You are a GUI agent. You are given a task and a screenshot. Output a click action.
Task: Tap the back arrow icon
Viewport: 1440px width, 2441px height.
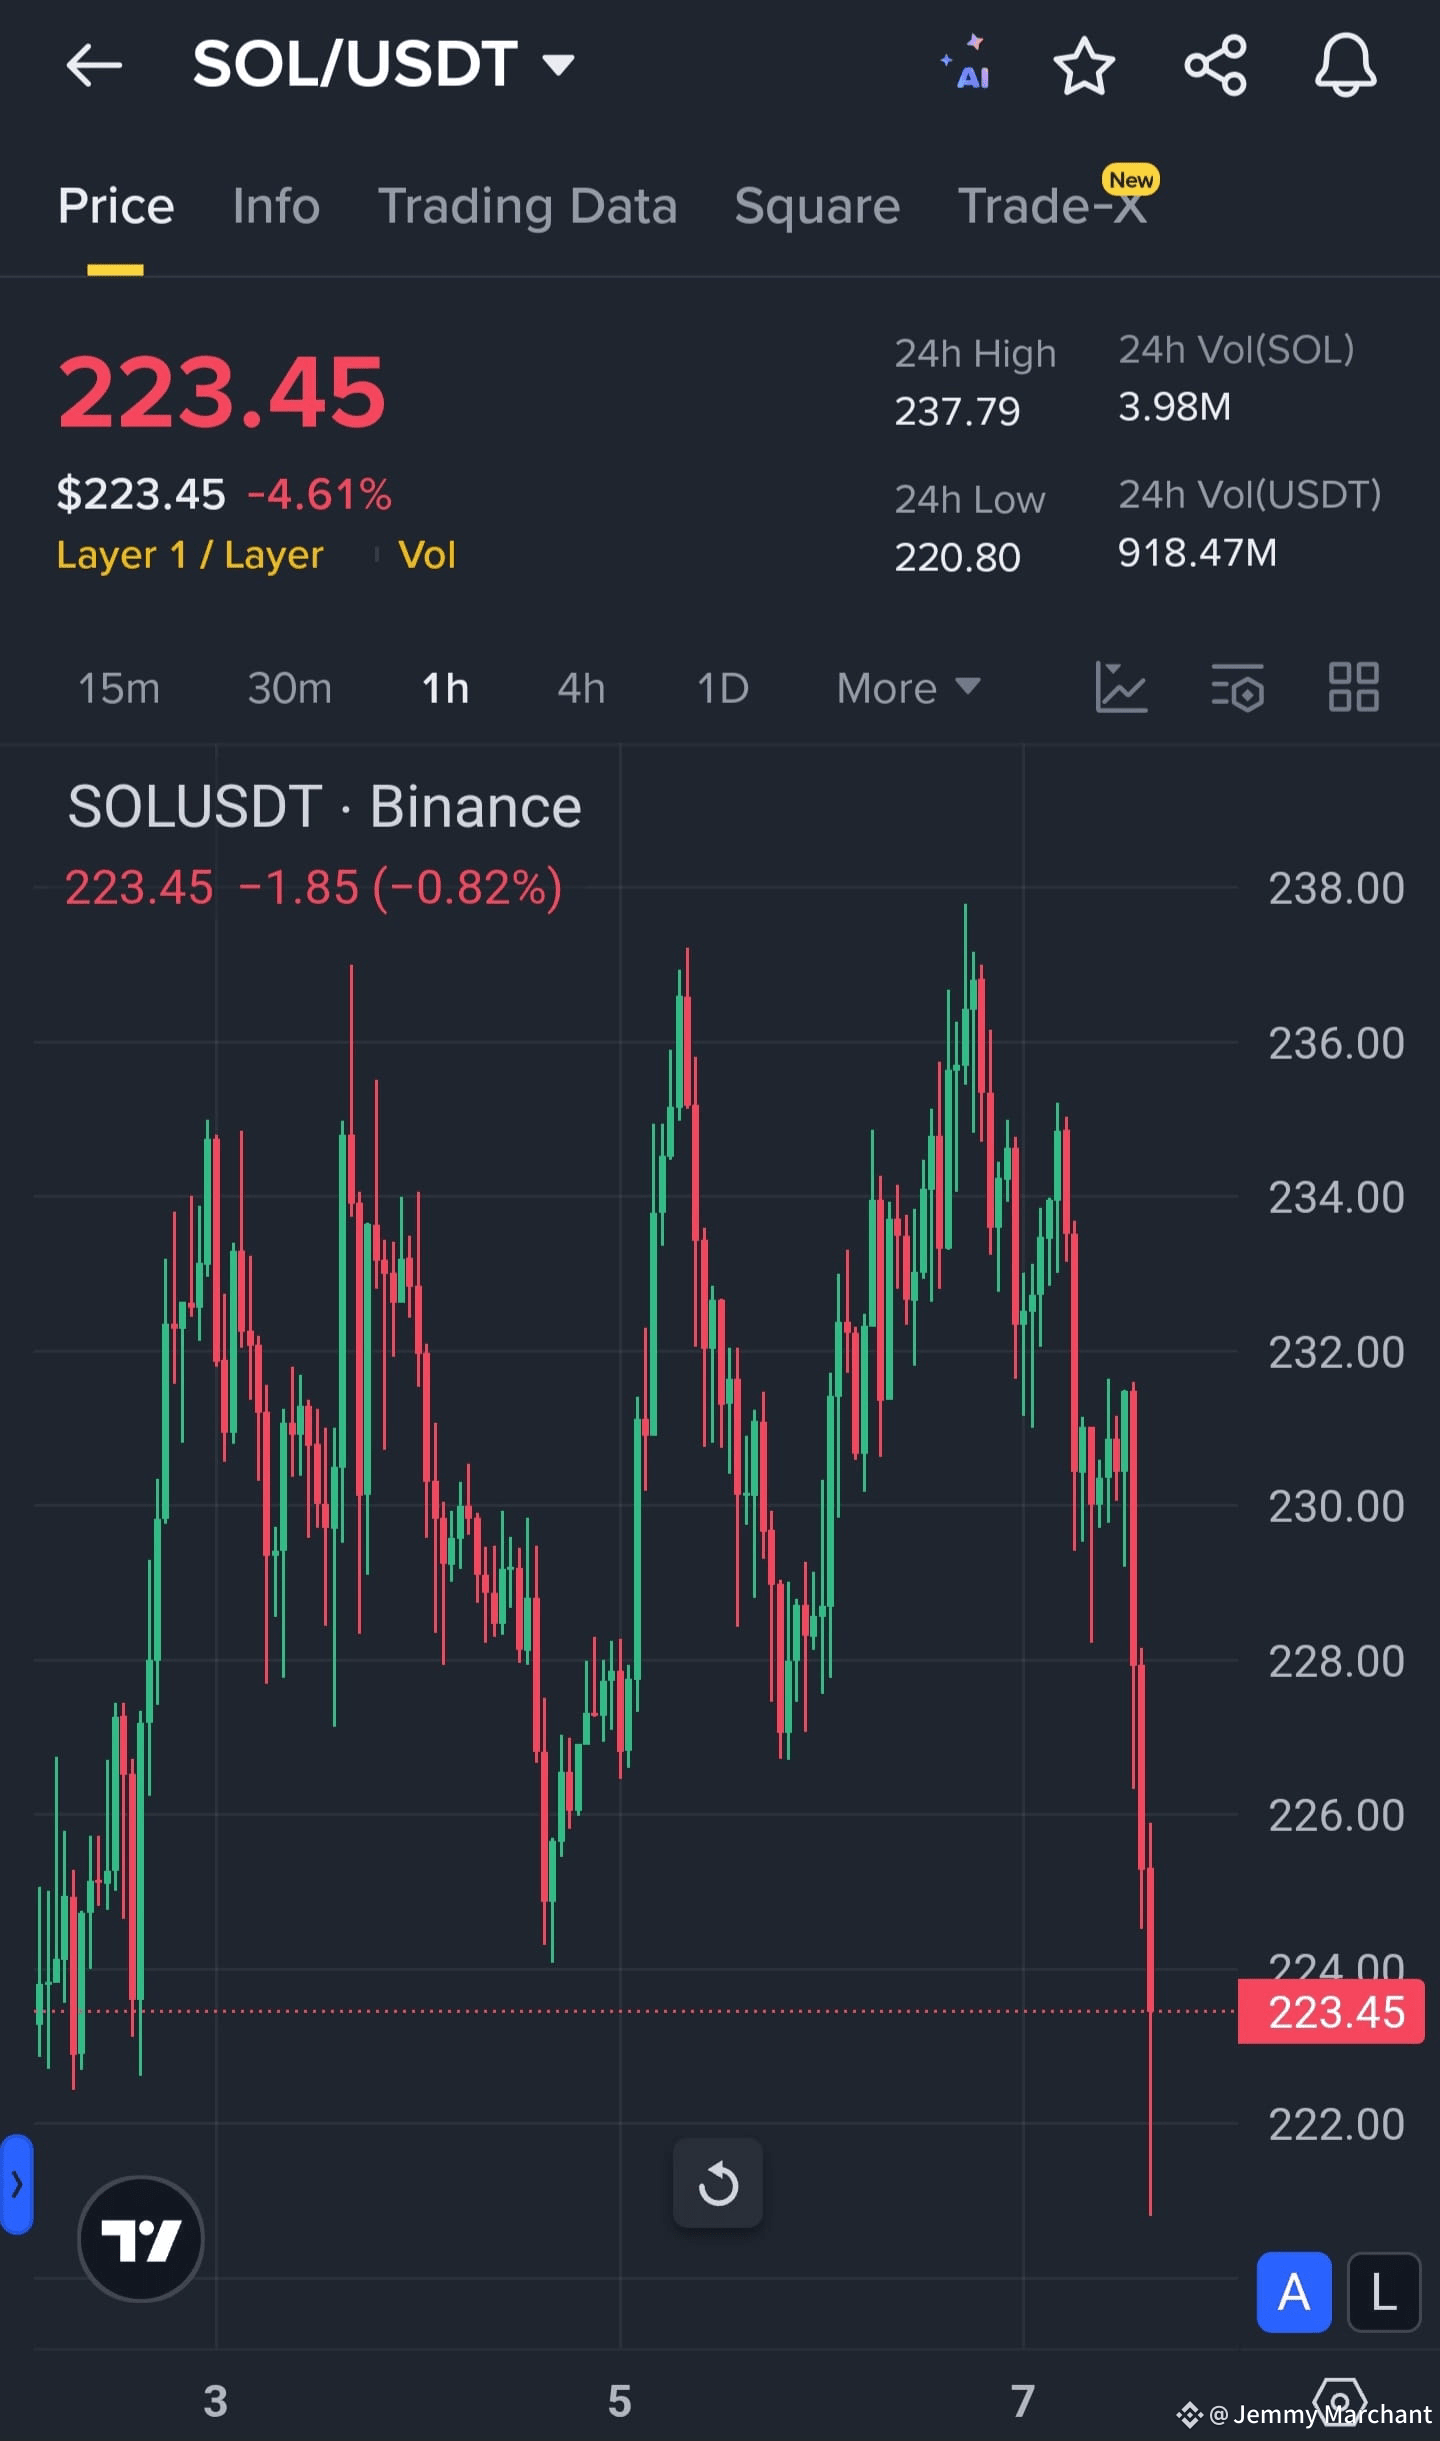94,65
